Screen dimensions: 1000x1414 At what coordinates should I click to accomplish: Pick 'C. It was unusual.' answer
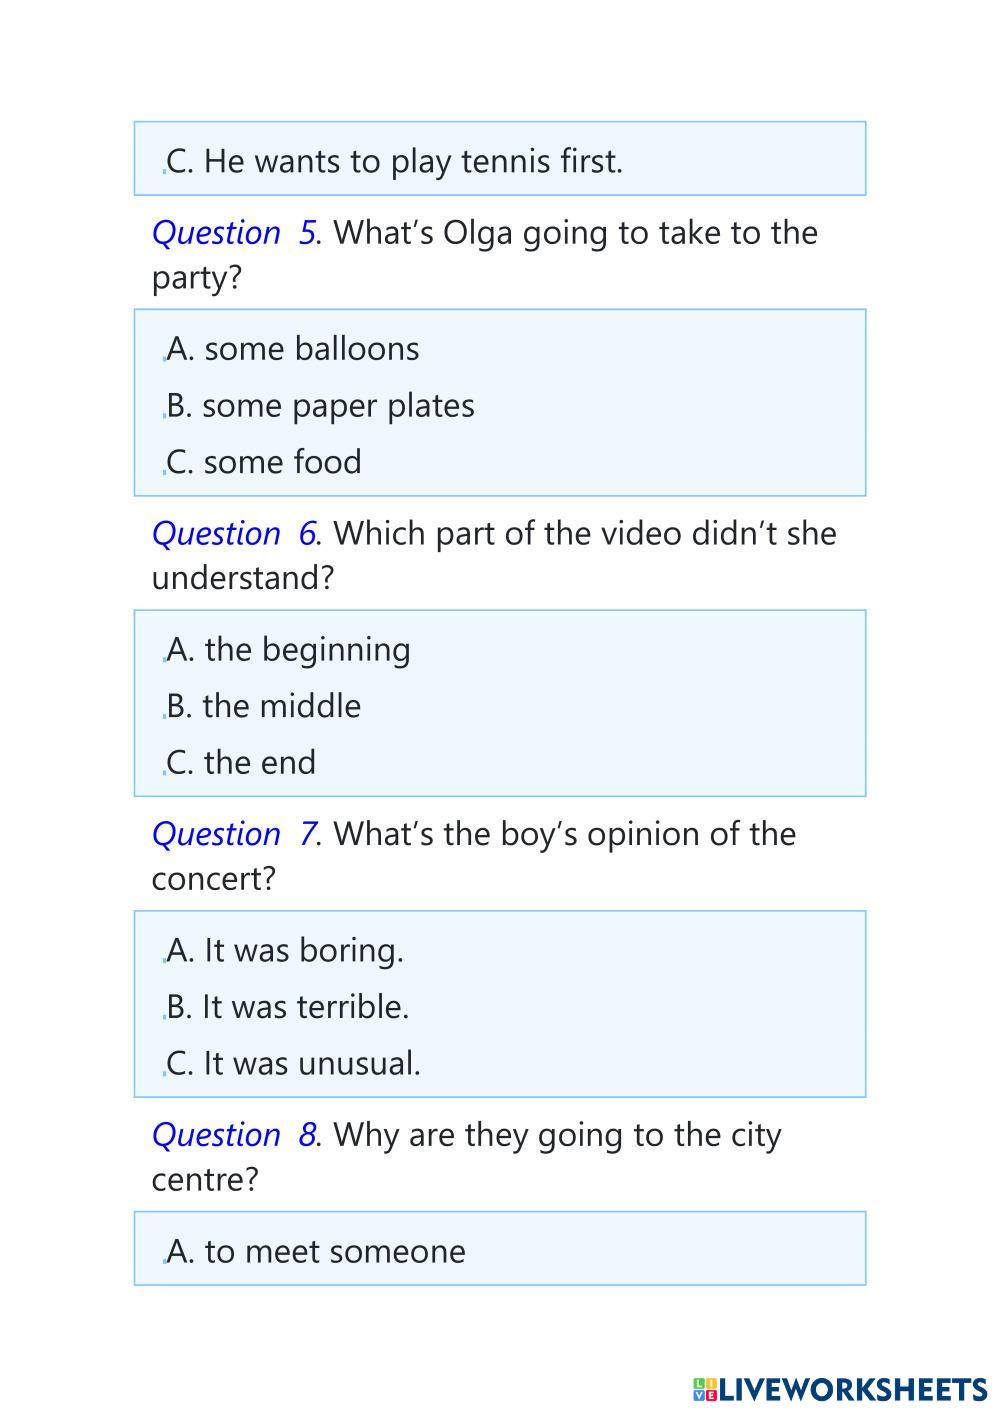click(293, 1063)
